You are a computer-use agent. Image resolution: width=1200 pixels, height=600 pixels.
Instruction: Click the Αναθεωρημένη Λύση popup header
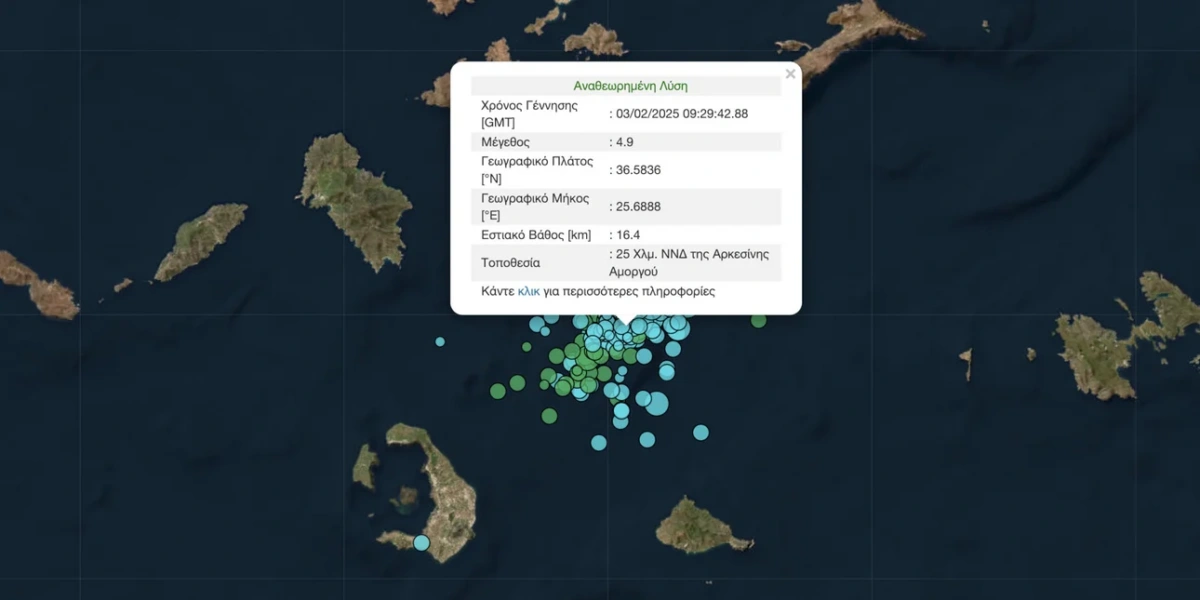click(x=627, y=85)
